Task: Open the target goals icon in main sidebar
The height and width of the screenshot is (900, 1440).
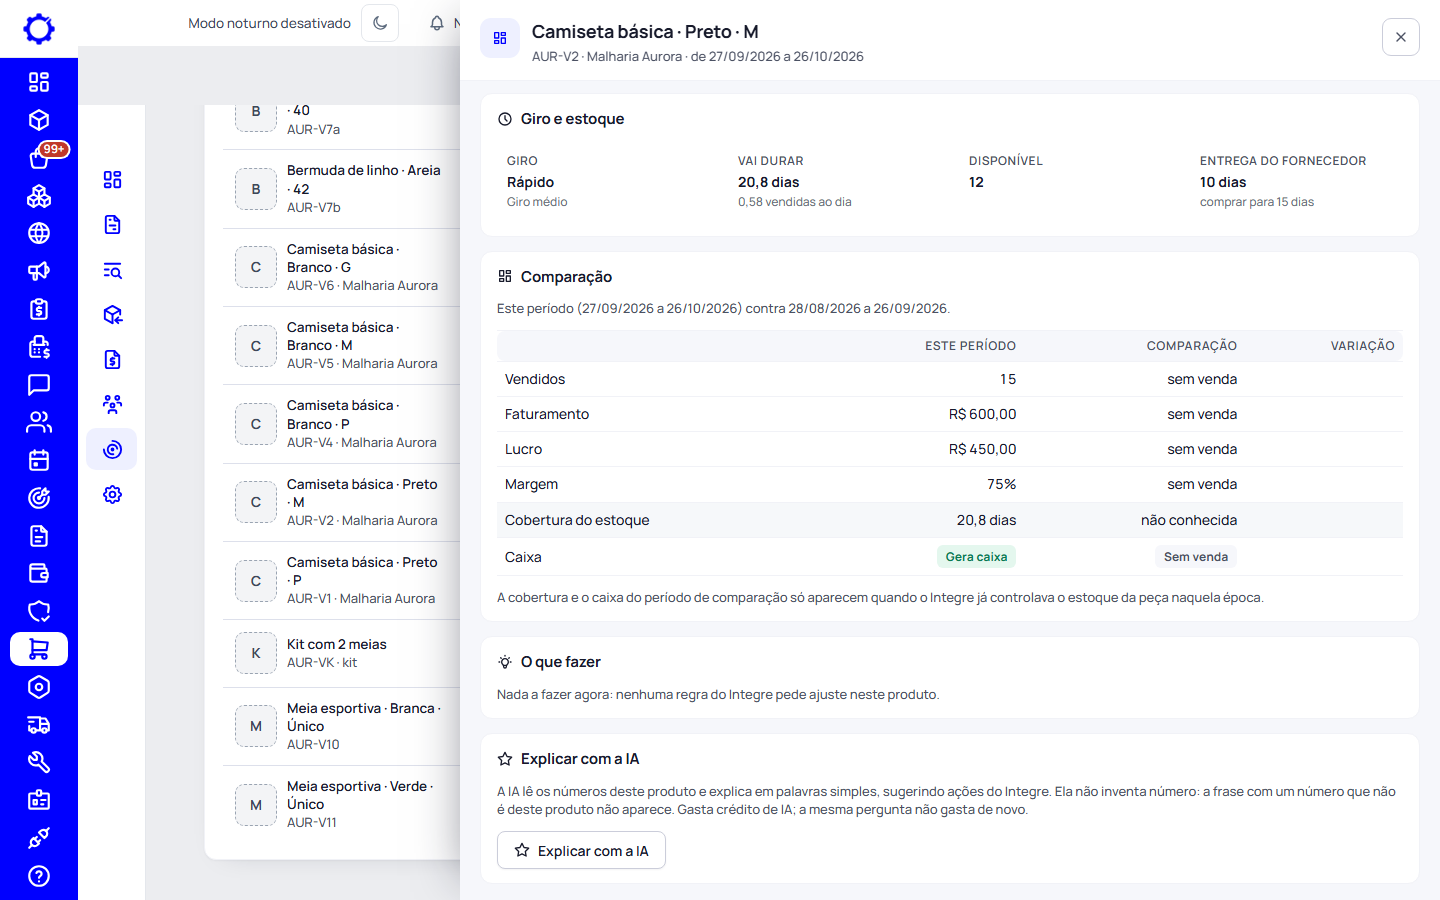Action: (39, 498)
